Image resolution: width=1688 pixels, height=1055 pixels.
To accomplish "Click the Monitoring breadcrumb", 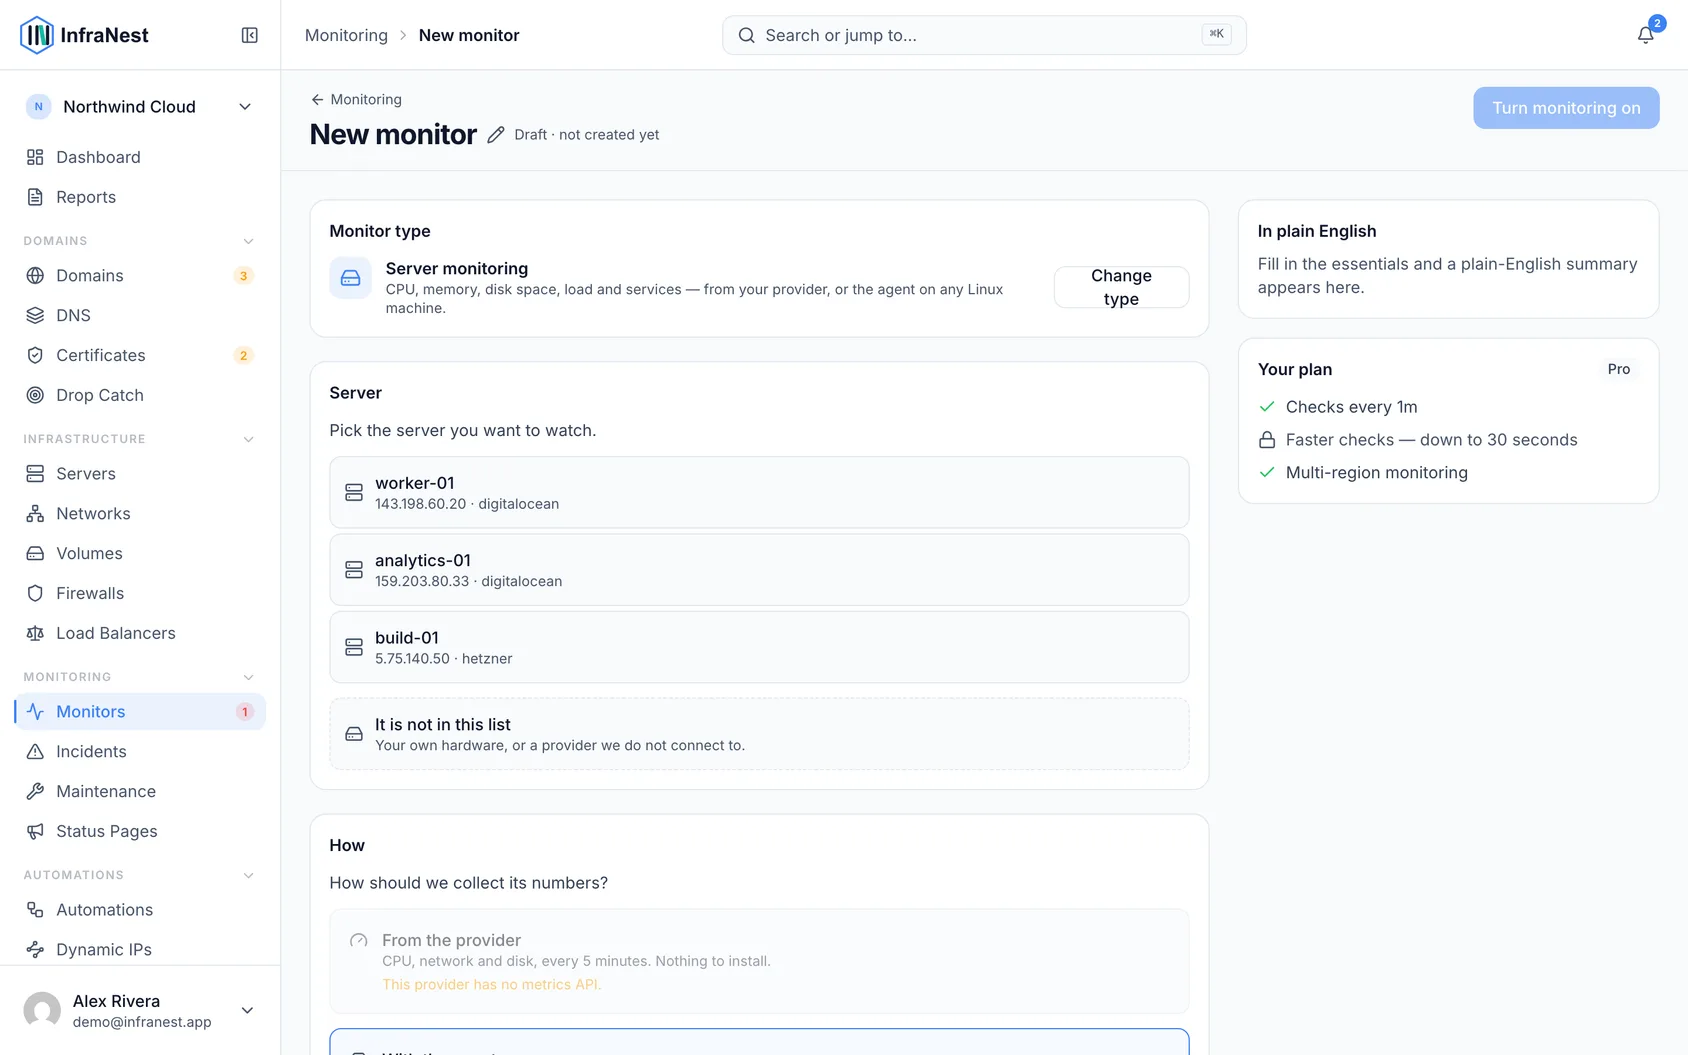I will tap(346, 35).
